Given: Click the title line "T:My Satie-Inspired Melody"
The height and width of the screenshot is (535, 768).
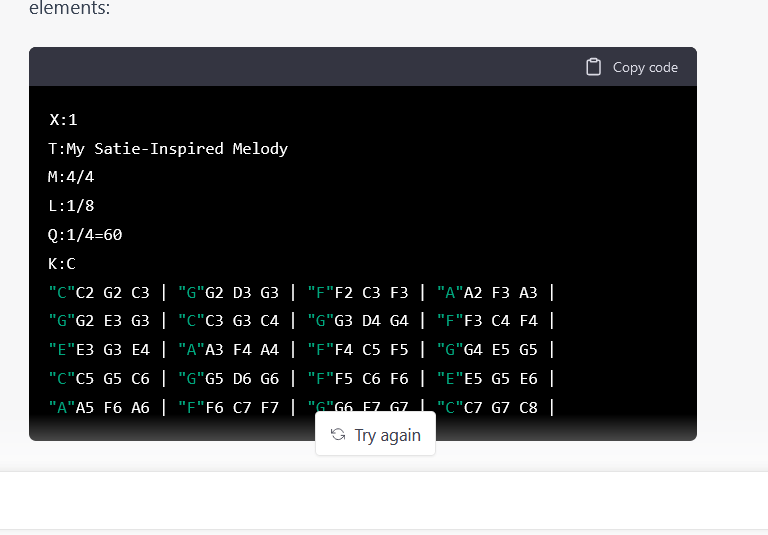Looking at the screenshot, I should coord(168,148).
